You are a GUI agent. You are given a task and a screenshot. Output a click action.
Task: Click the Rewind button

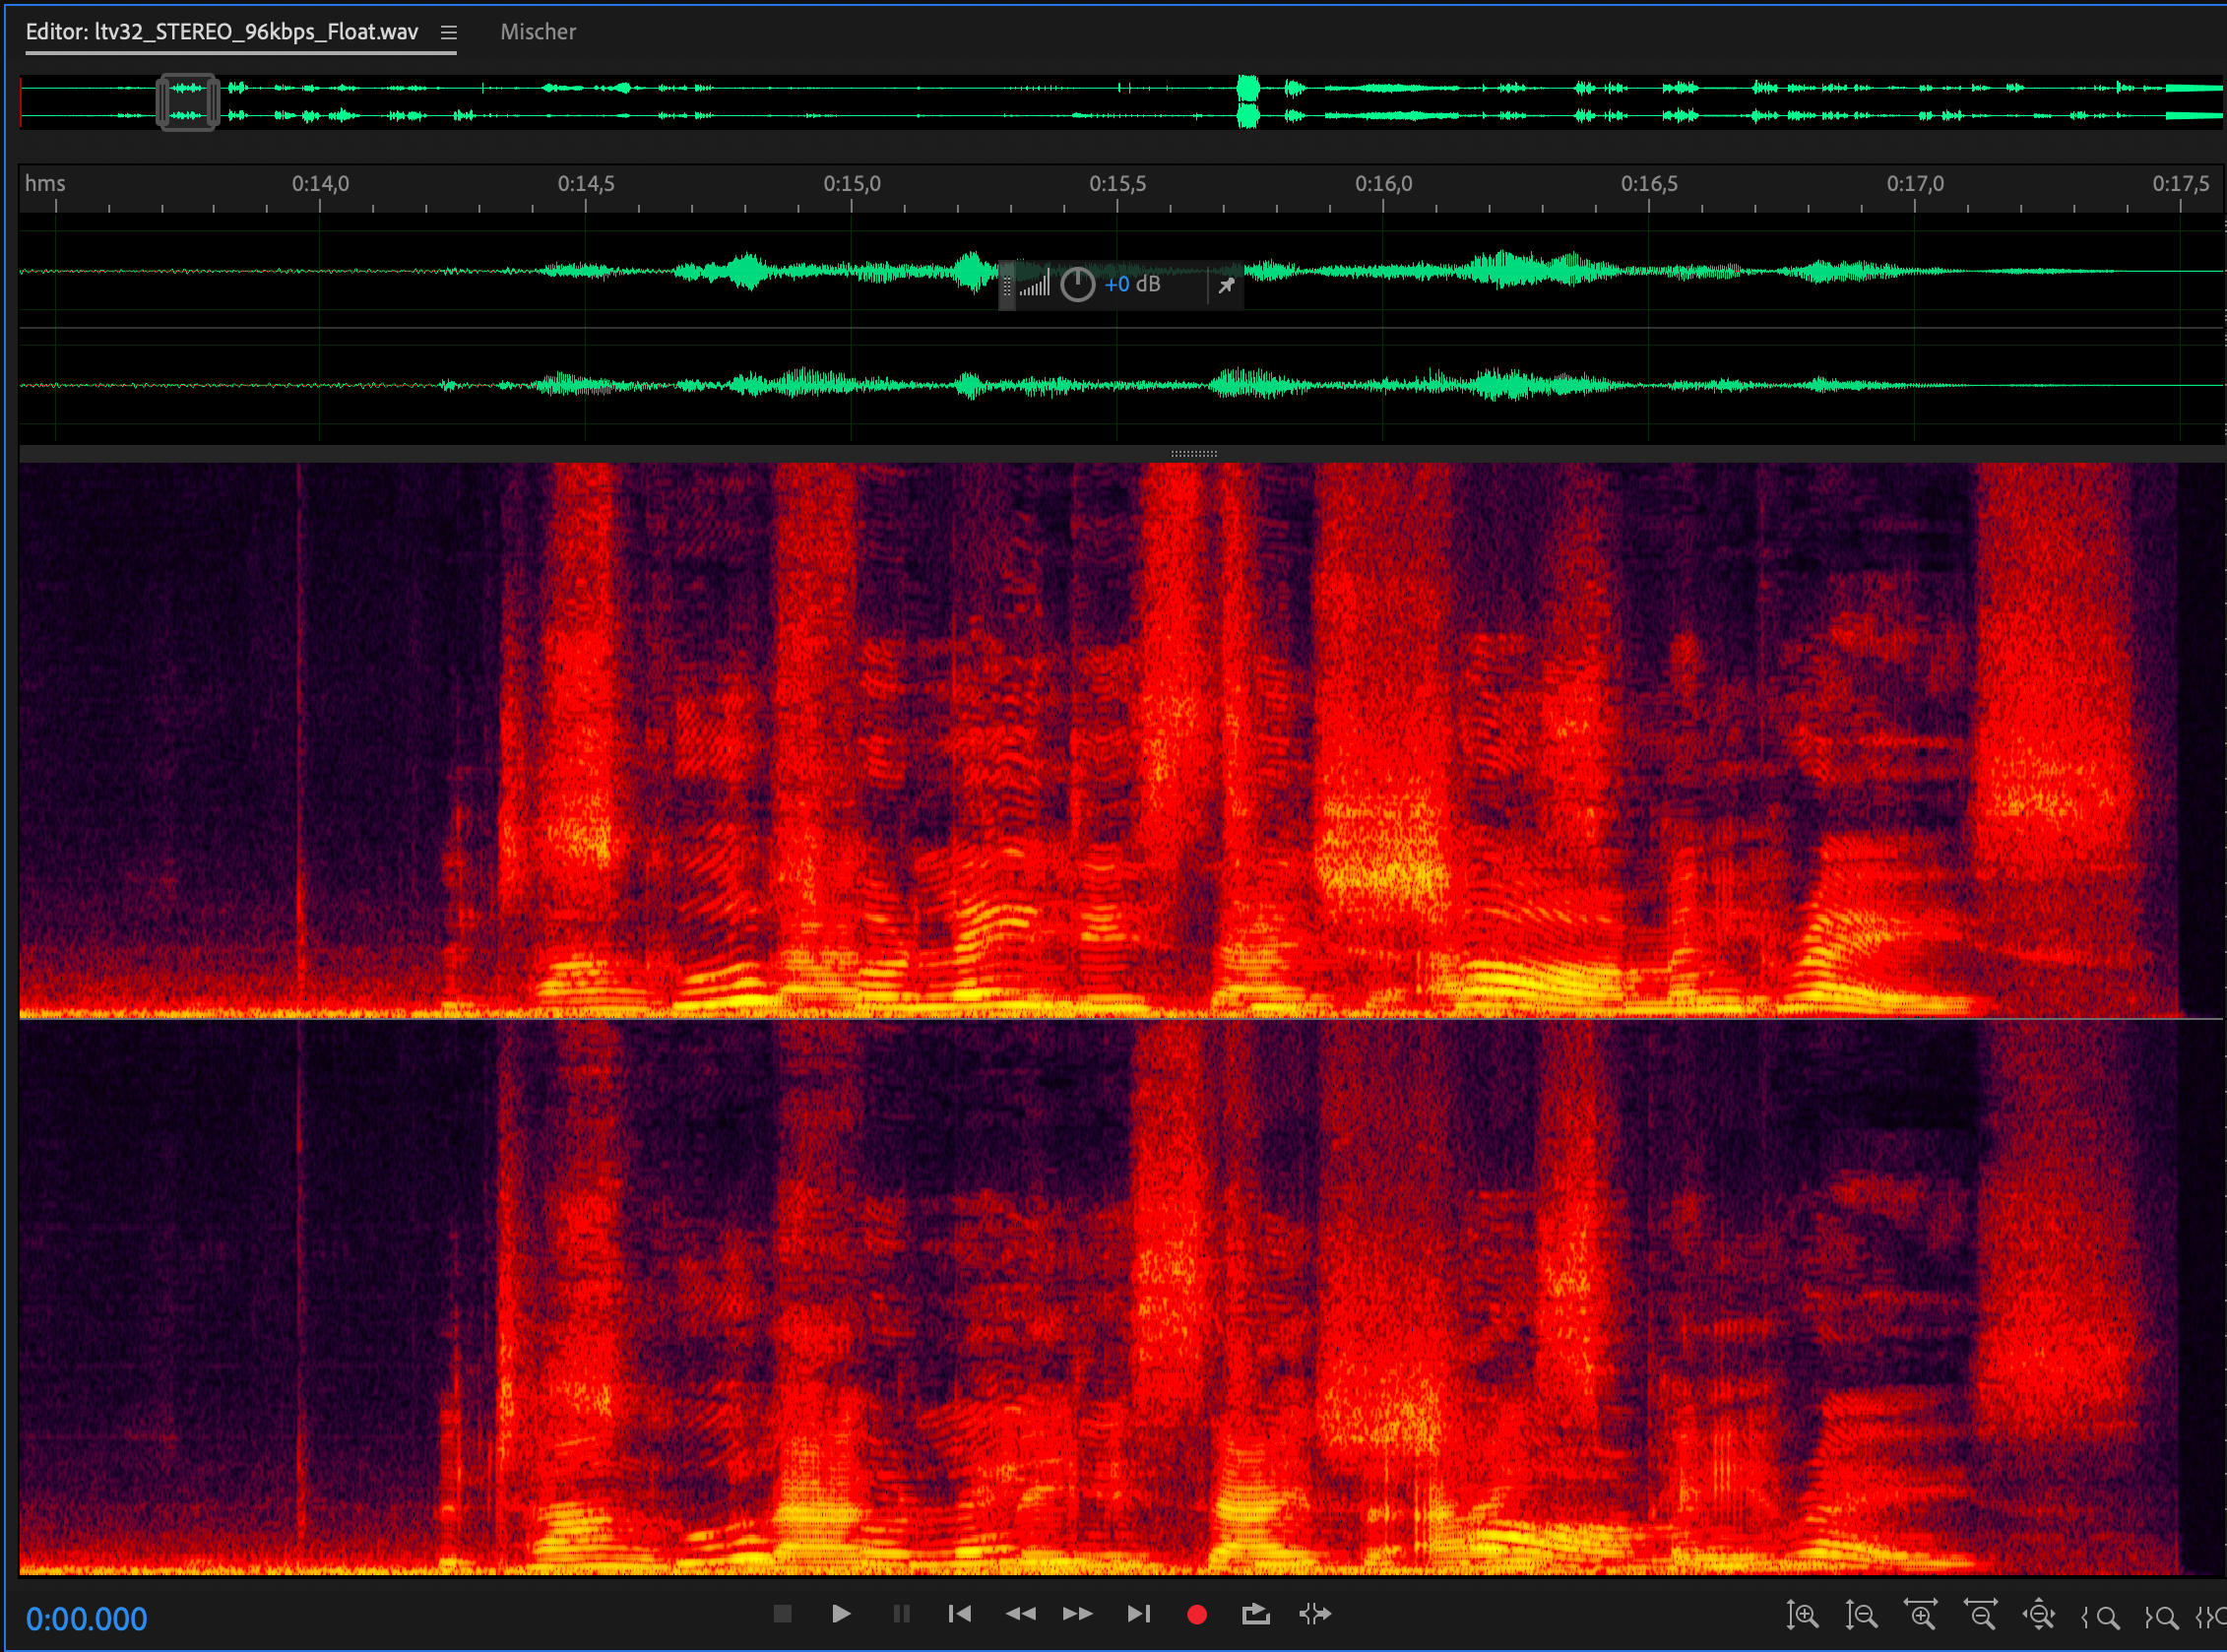coord(1020,1613)
